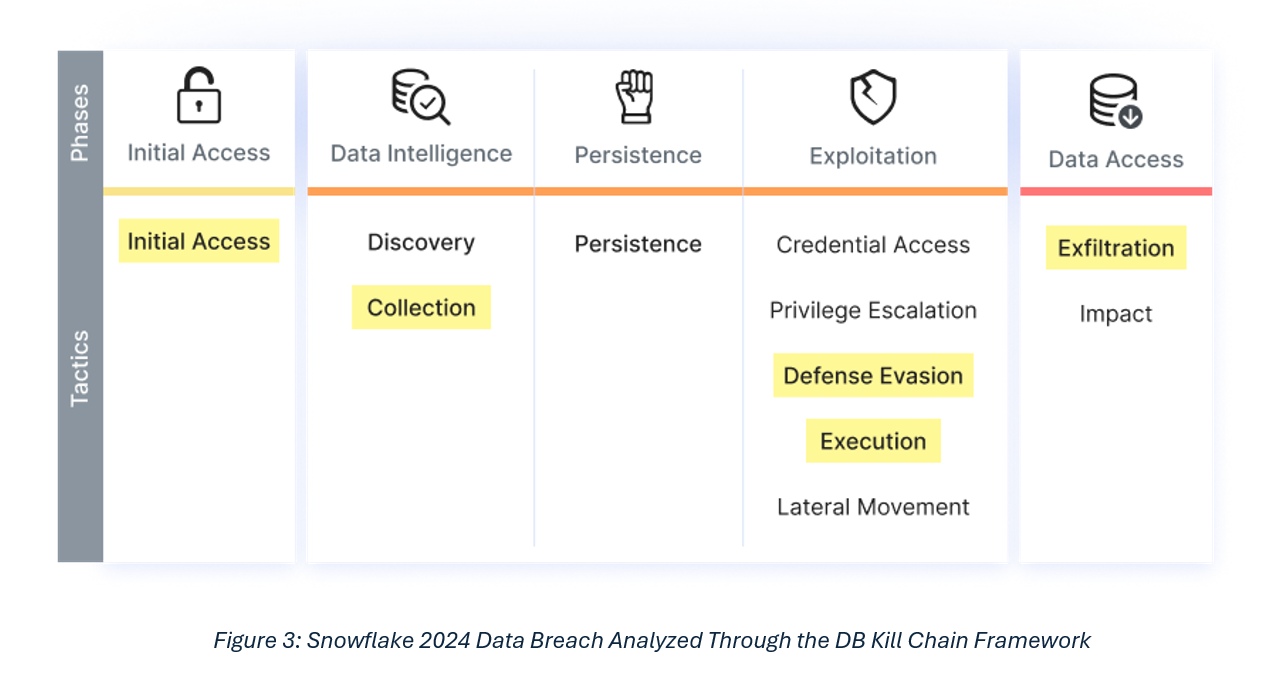Click the database download Data Access icon
The height and width of the screenshot is (693, 1265).
pyautogui.click(x=1115, y=102)
